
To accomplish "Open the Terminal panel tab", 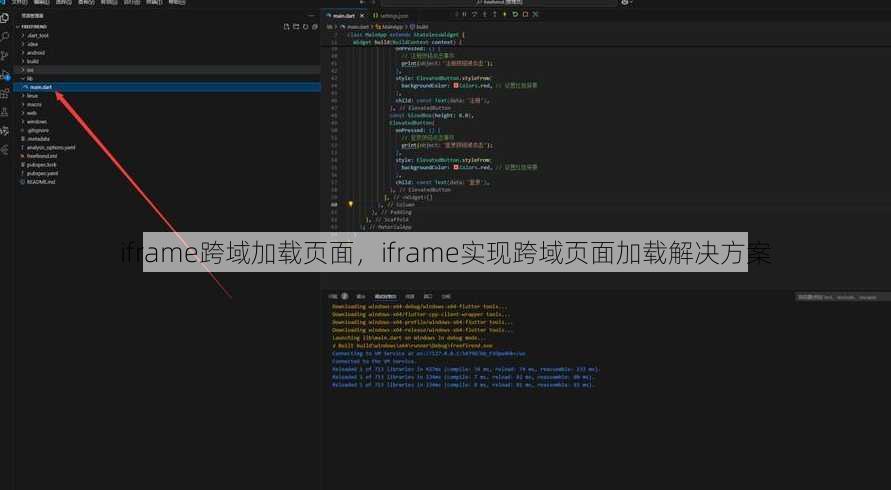I will [x=410, y=296].
